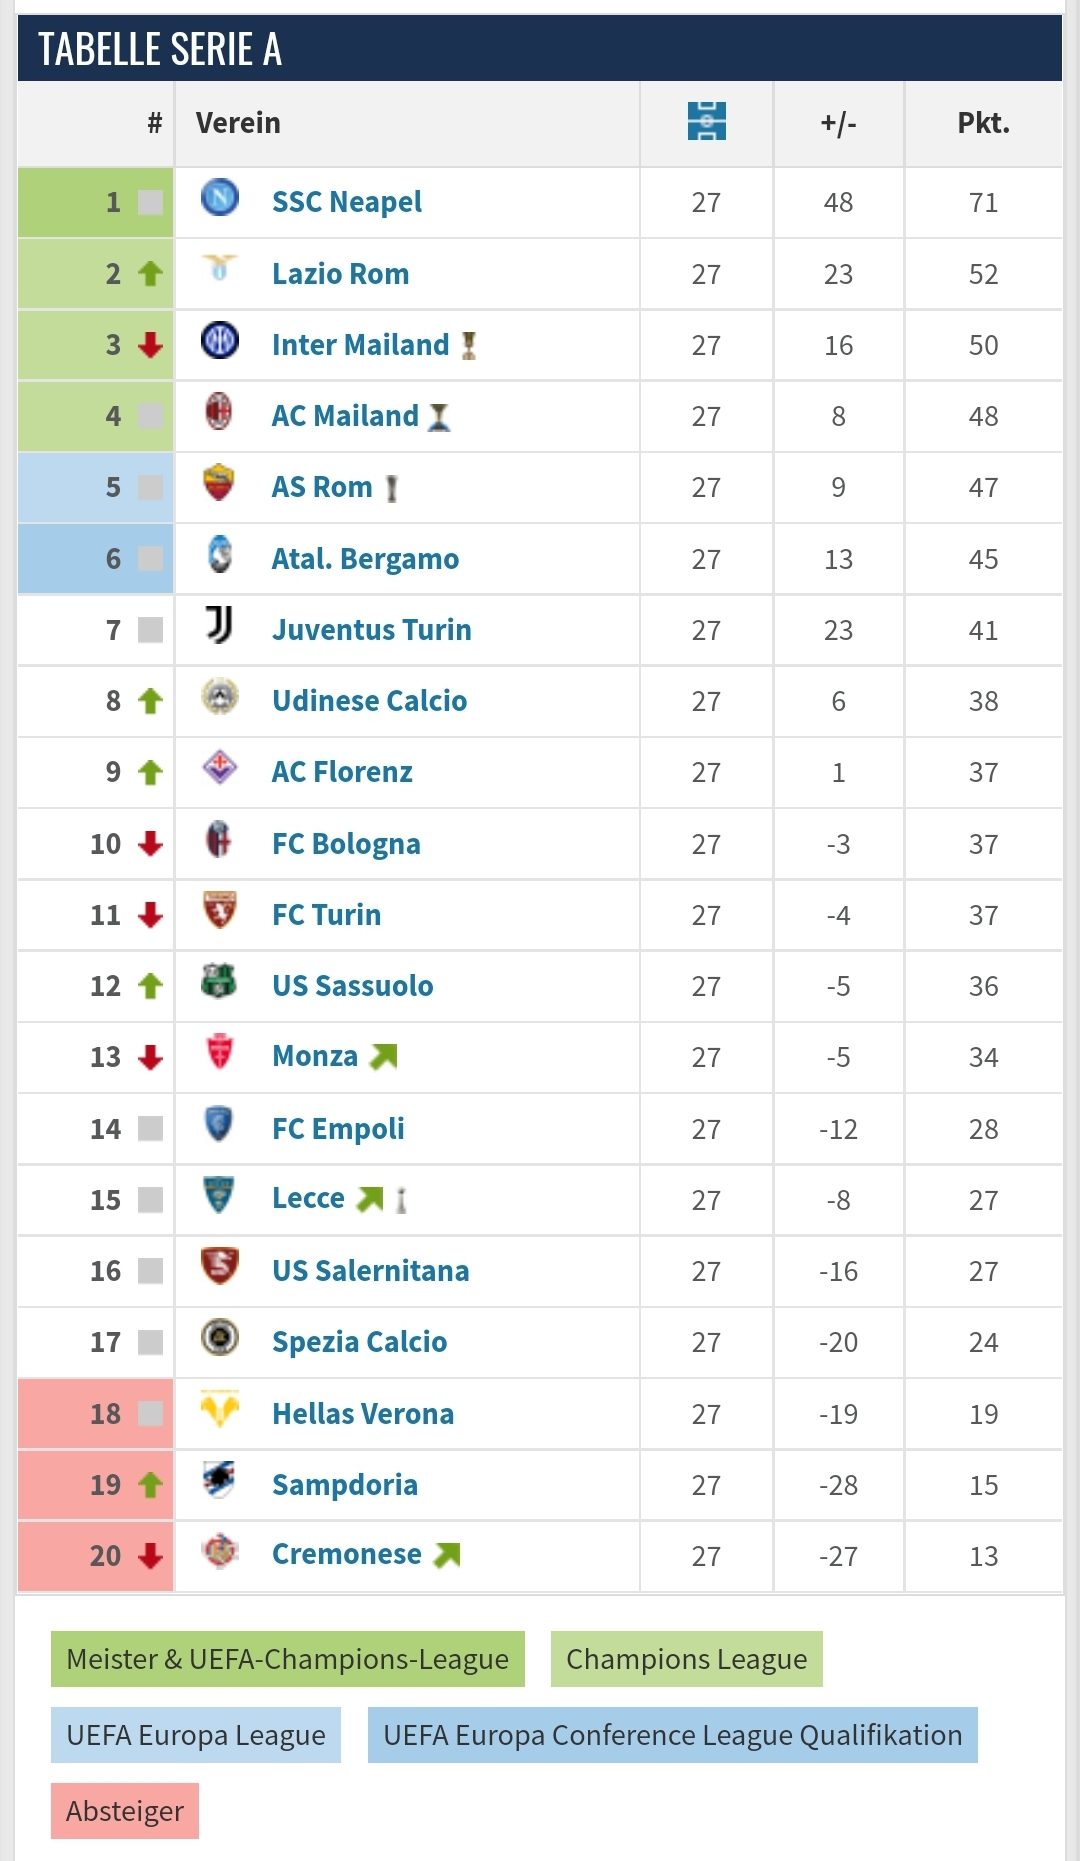Open the US Salernitana team link
The width and height of the screenshot is (1080, 1861).
pos(370,1271)
